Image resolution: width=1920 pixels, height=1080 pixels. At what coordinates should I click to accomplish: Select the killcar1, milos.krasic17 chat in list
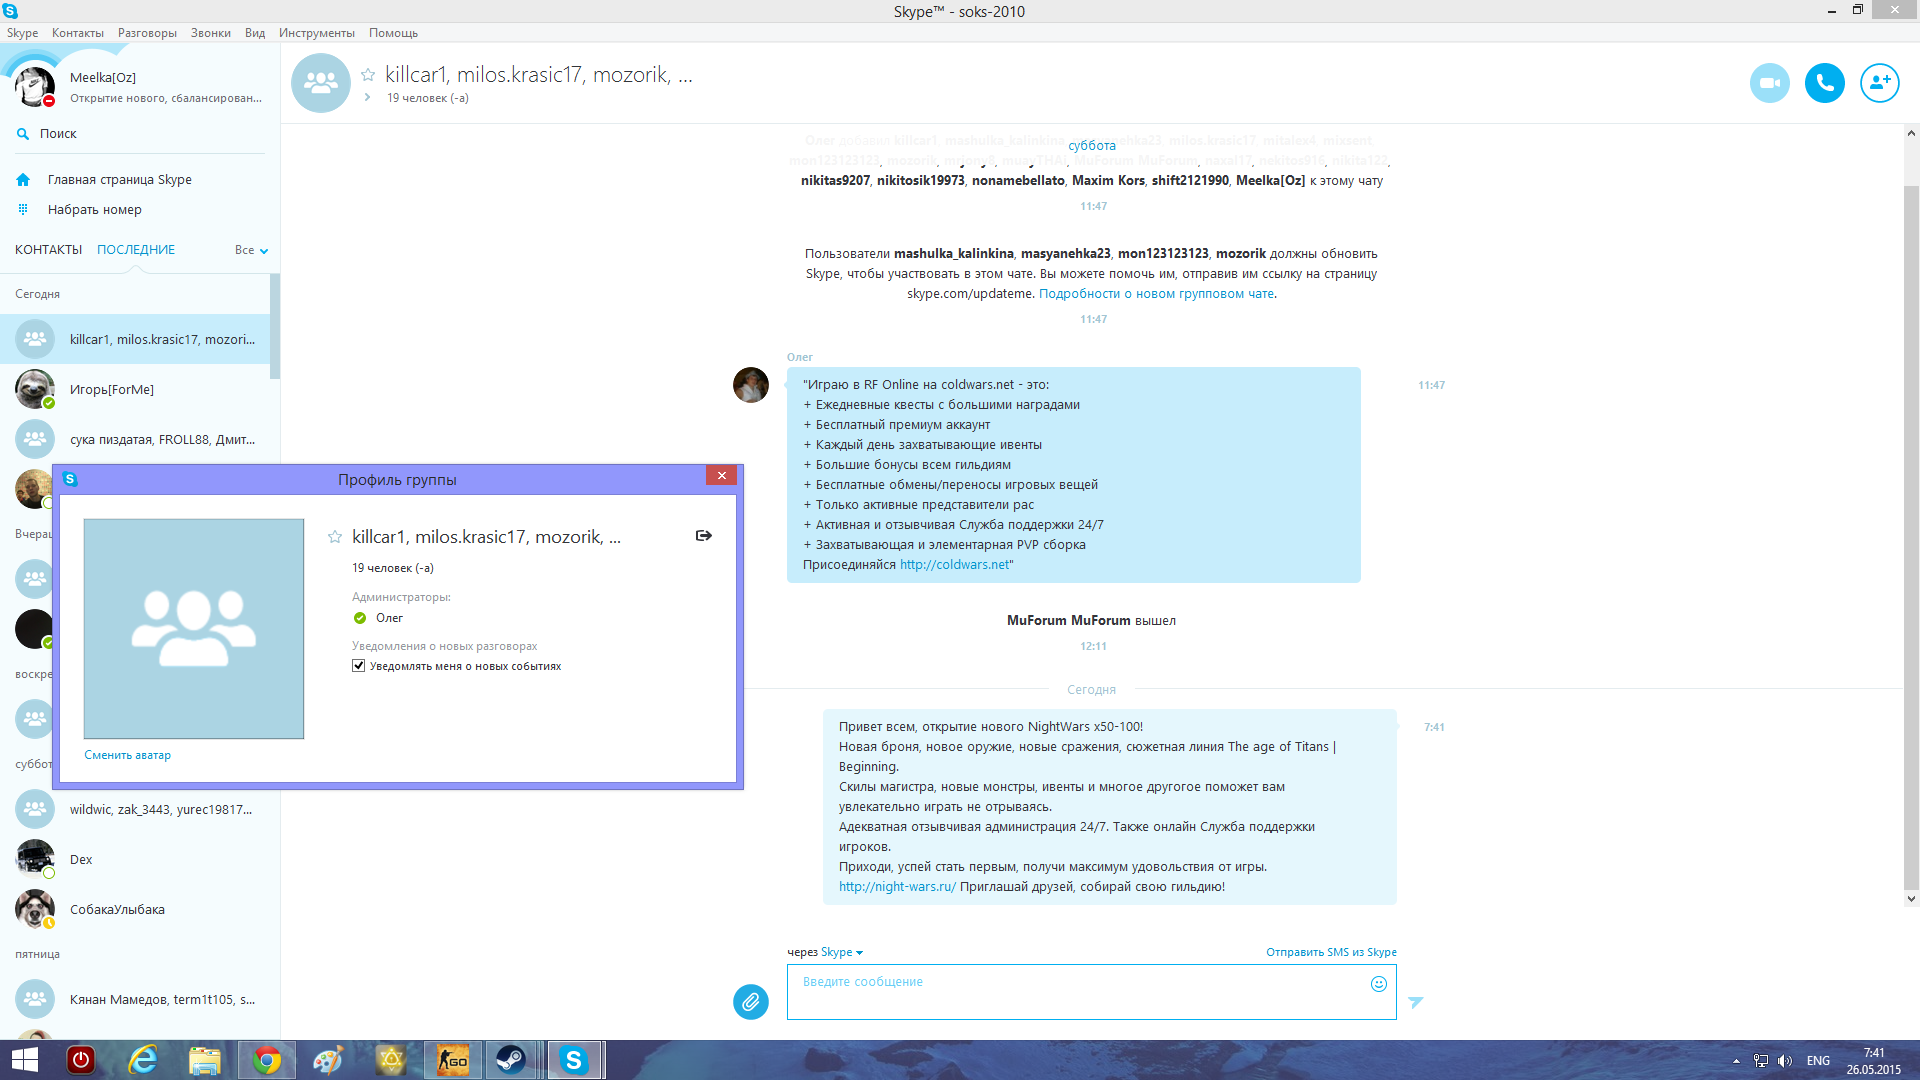pyautogui.click(x=135, y=339)
